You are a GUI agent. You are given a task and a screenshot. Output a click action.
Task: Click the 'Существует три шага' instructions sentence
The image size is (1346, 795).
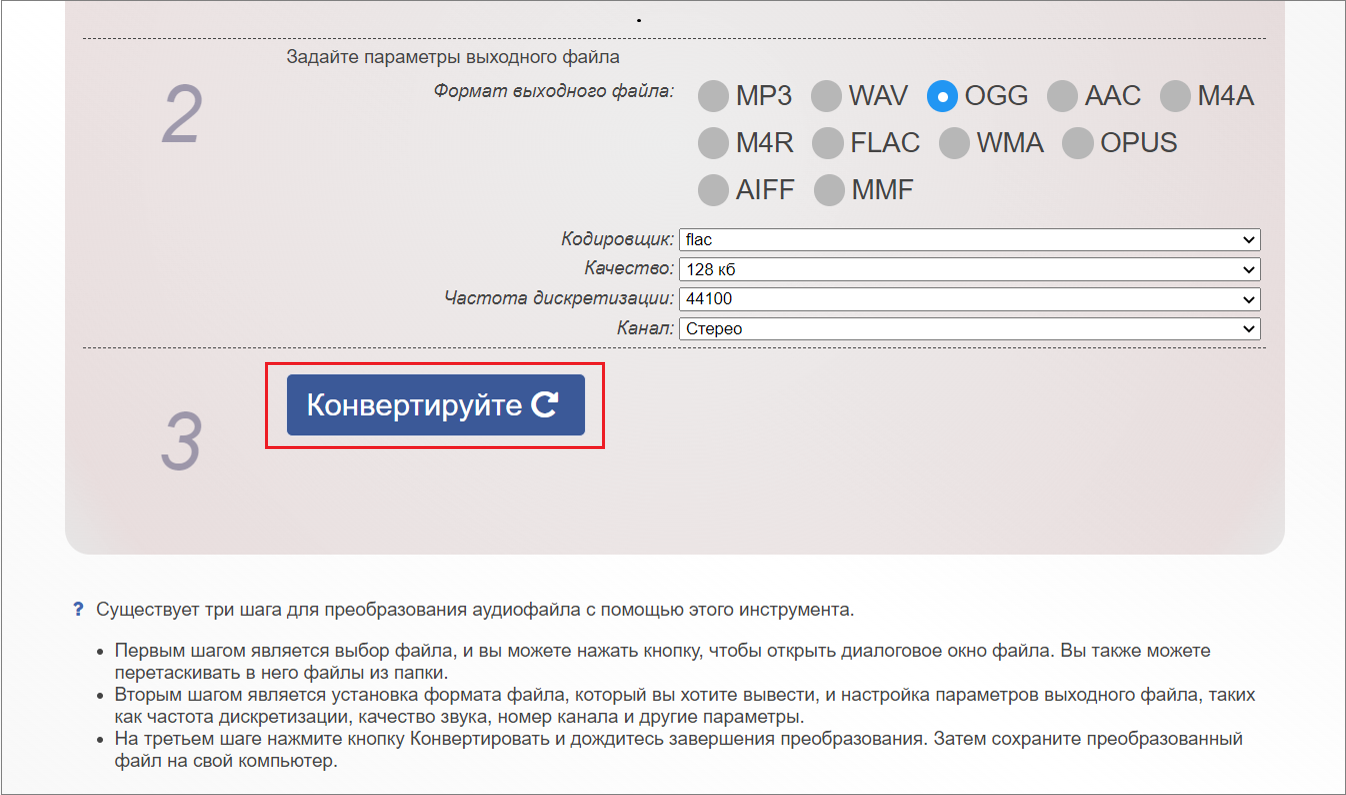click(475, 608)
